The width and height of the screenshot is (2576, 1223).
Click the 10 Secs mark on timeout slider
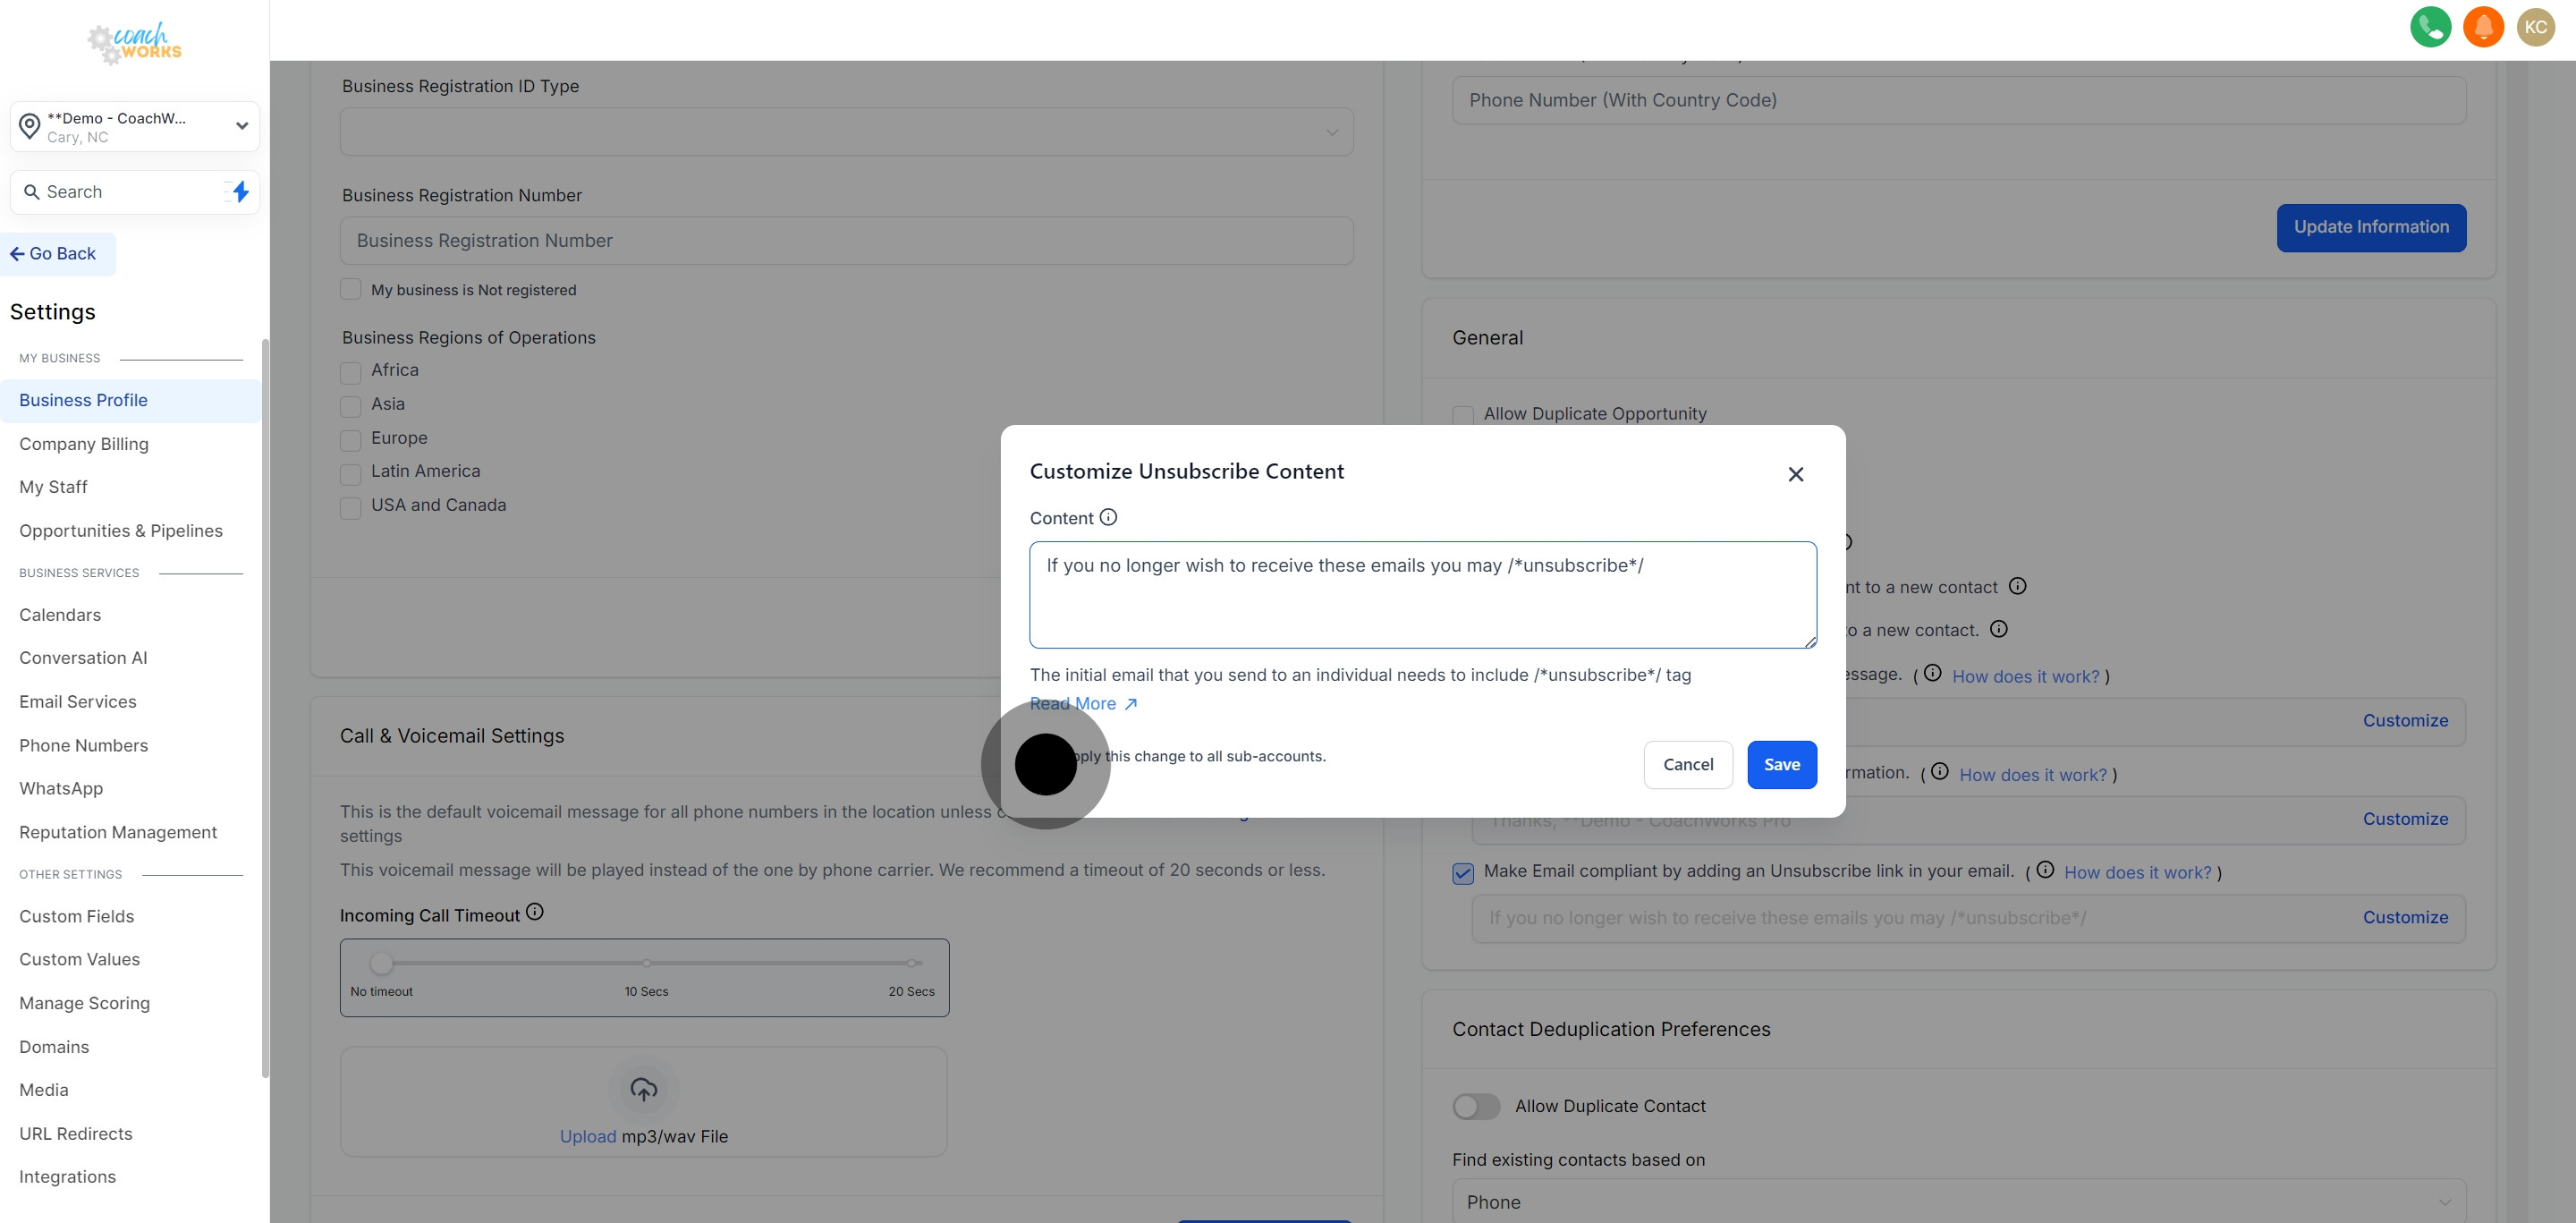click(x=647, y=963)
